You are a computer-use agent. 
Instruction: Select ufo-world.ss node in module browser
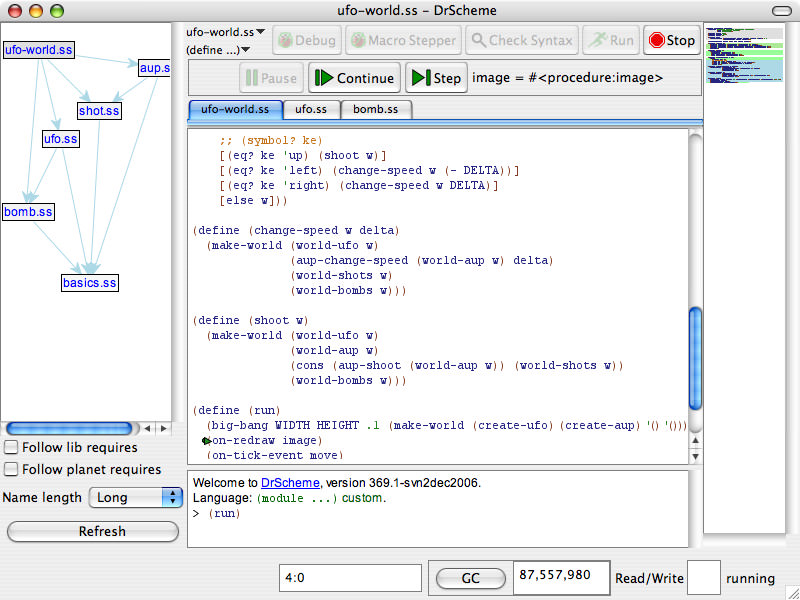pyautogui.click(x=39, y=50)
